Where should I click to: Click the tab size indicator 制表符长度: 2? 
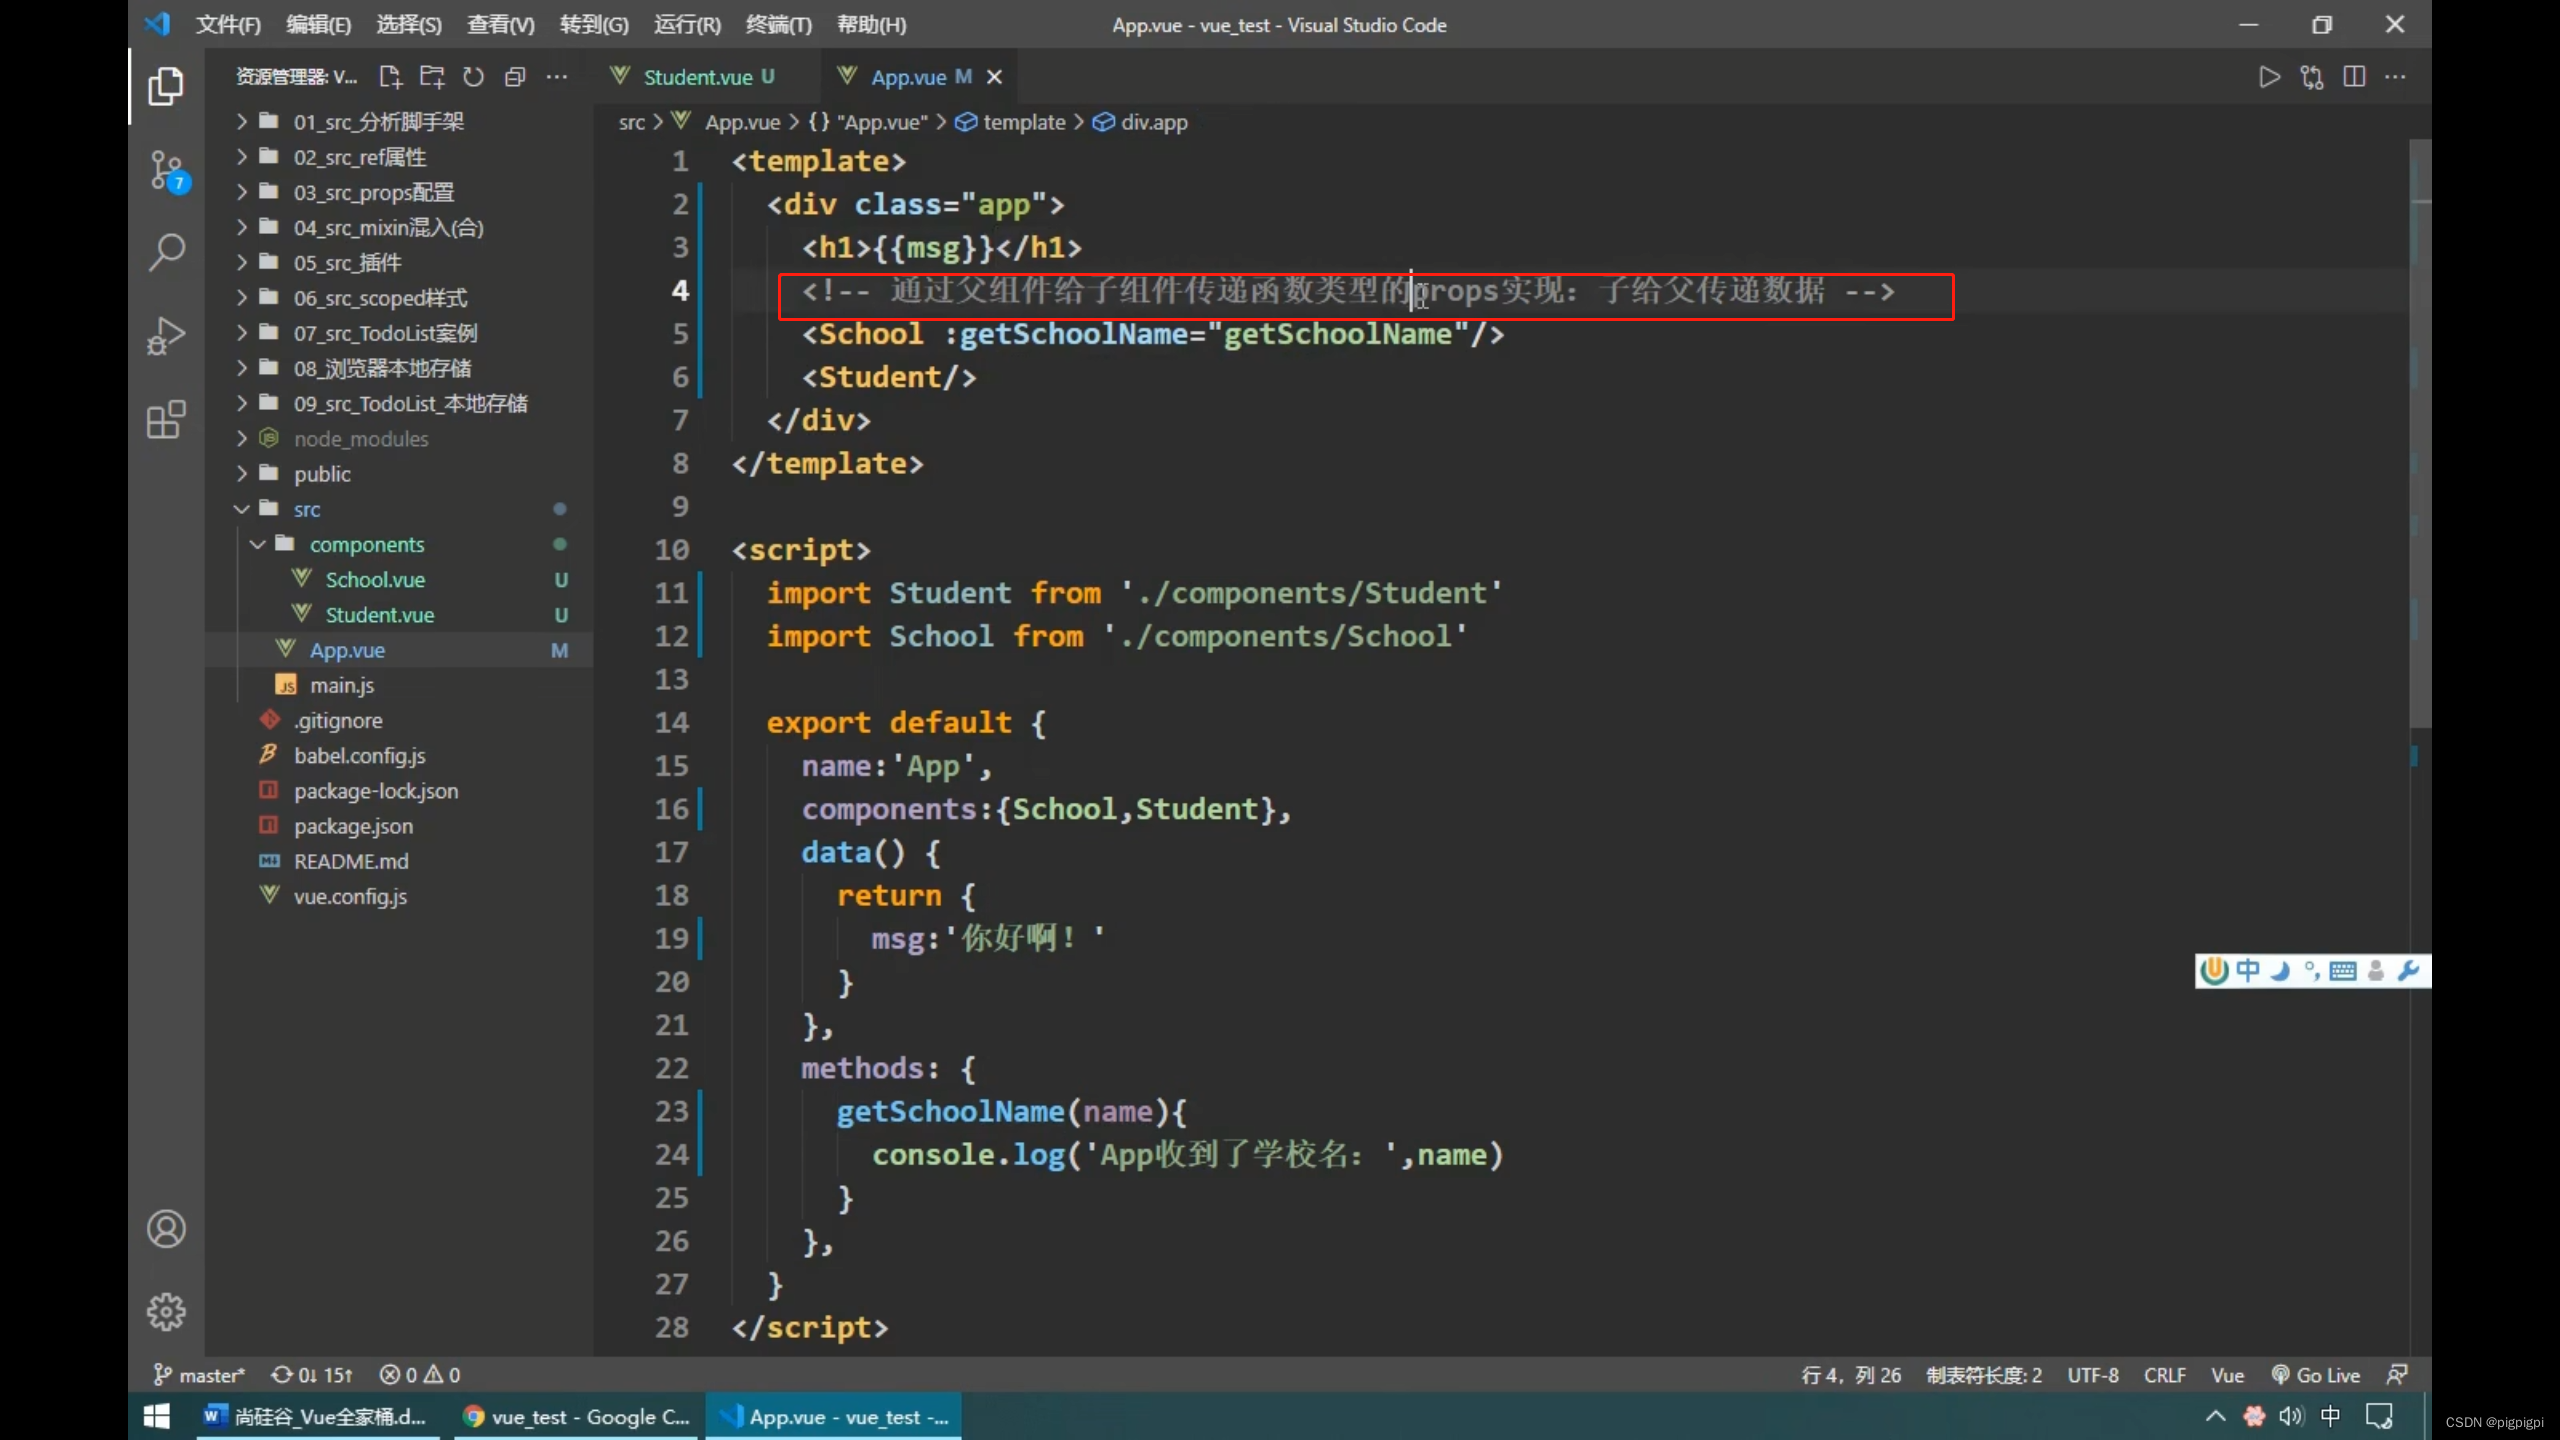click(1984, 1375)
